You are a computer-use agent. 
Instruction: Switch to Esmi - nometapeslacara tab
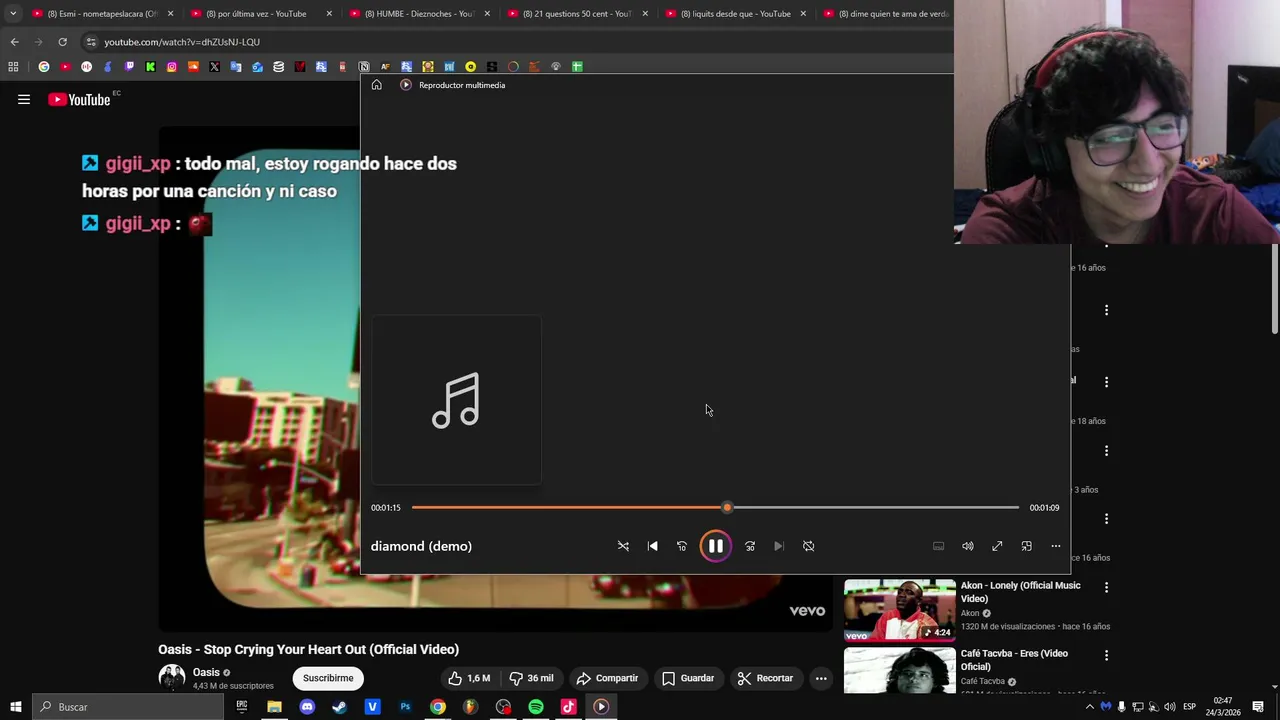(x=102, y=14)
